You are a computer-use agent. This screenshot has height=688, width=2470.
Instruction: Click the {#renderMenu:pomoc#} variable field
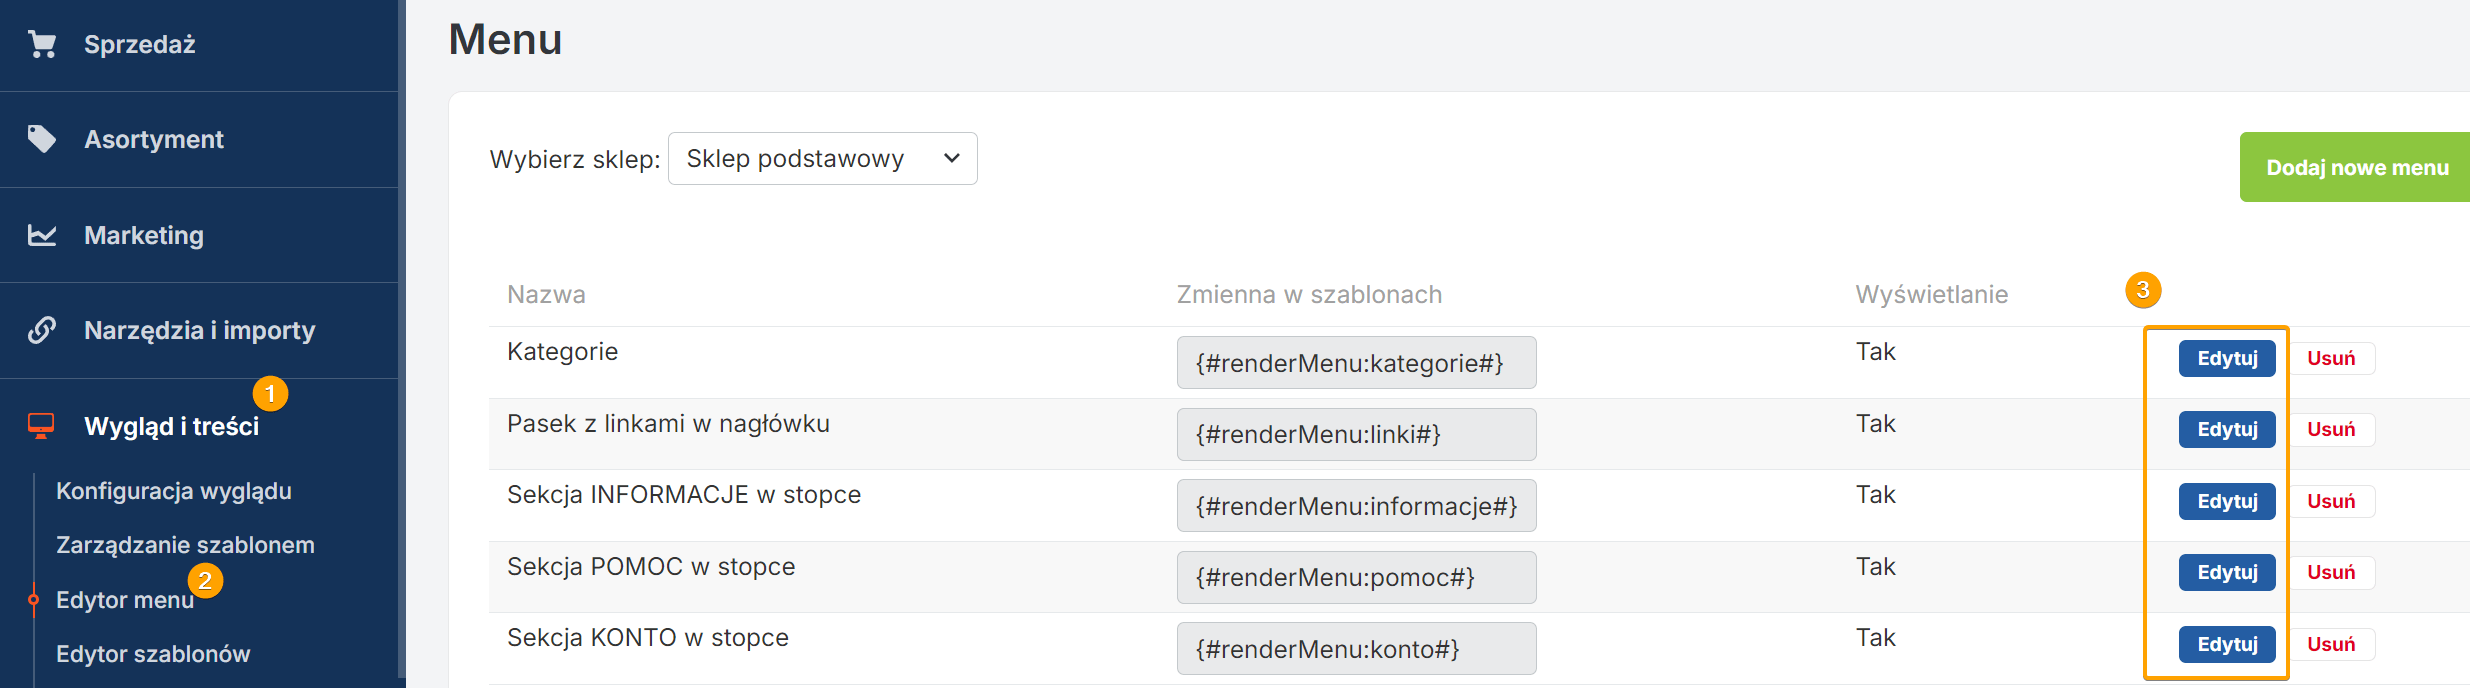[x=1356, y=577]
